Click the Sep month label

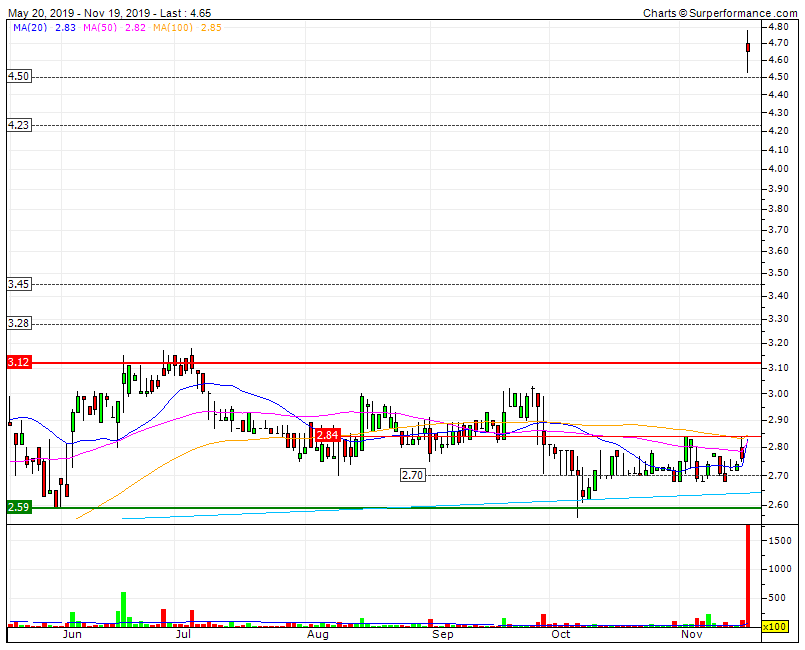click(x=443, y=634)
